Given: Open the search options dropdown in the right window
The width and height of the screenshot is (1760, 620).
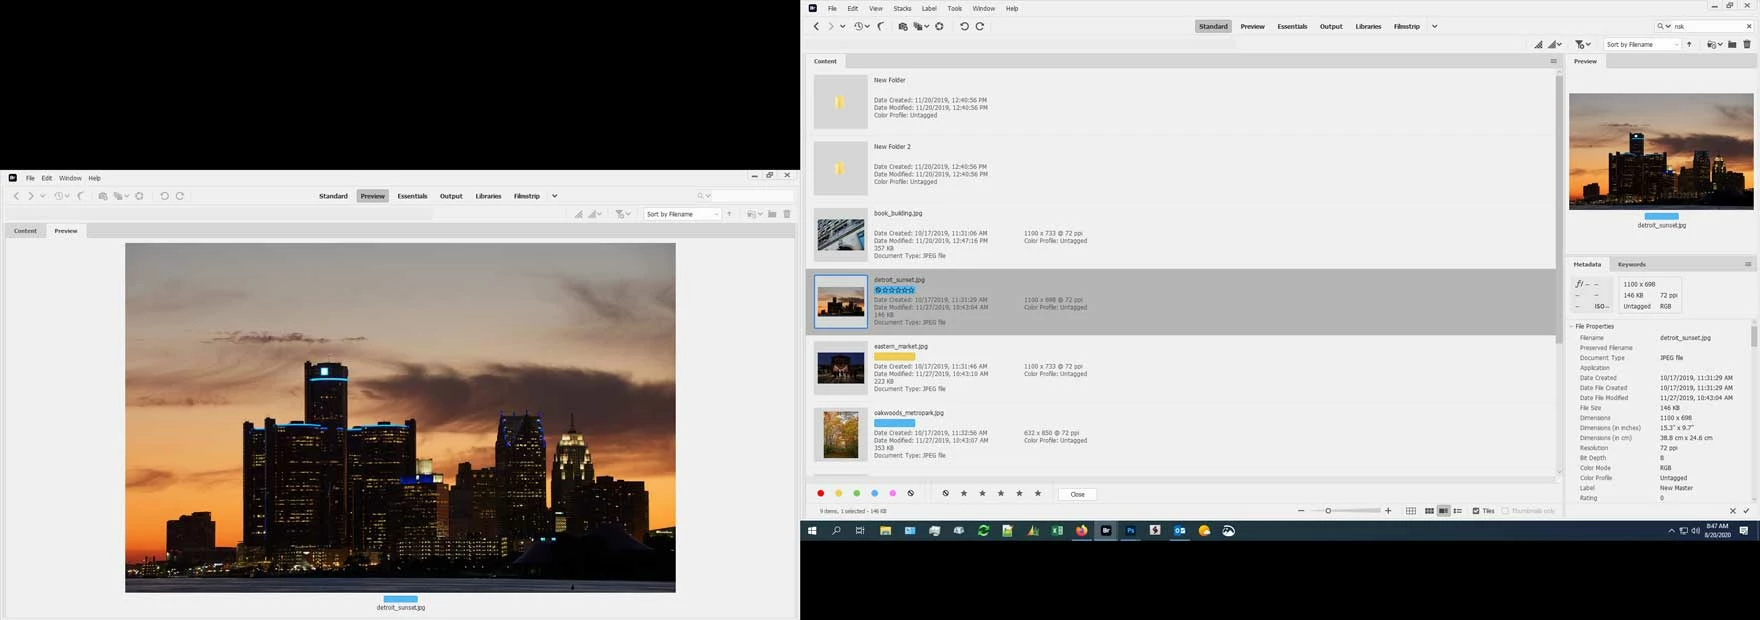Looking at the screenshot, I should [1663, 26].
